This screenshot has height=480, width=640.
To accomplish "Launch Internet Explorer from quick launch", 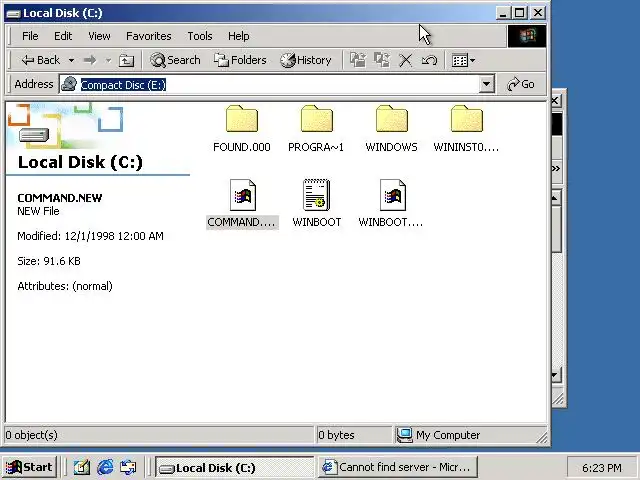I will 105,467.
